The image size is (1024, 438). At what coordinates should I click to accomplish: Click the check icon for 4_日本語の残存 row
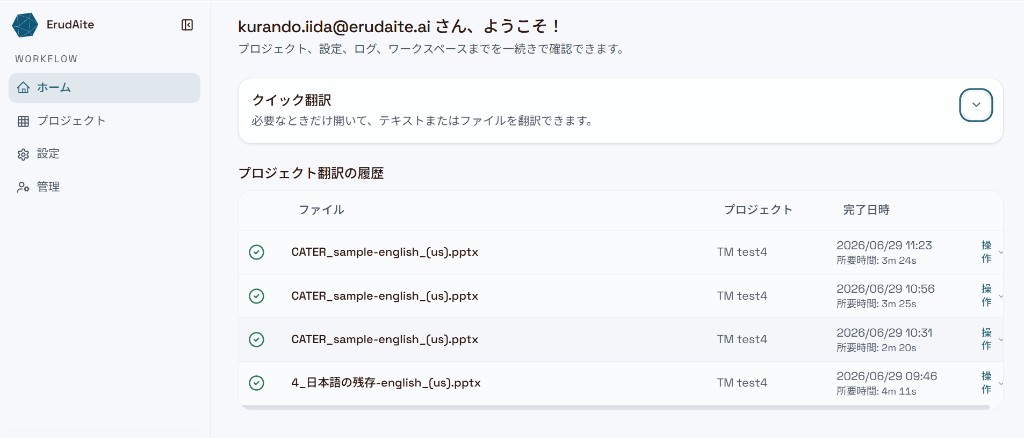pyautogui.click(x=257, y=383)
